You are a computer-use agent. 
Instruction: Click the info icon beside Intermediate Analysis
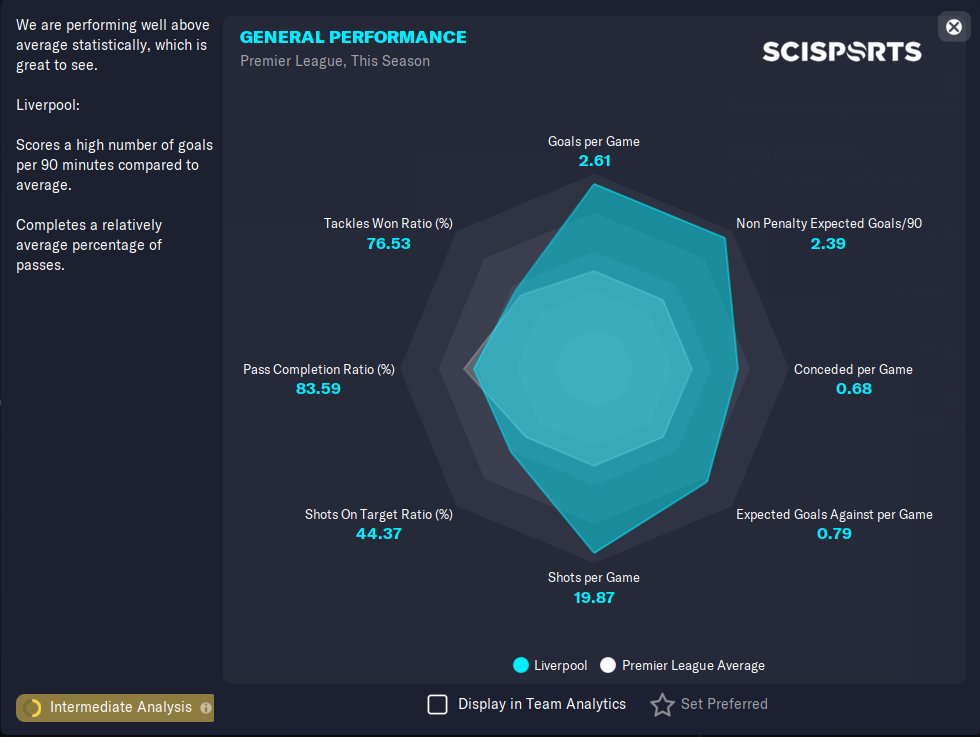click(206, 708)
